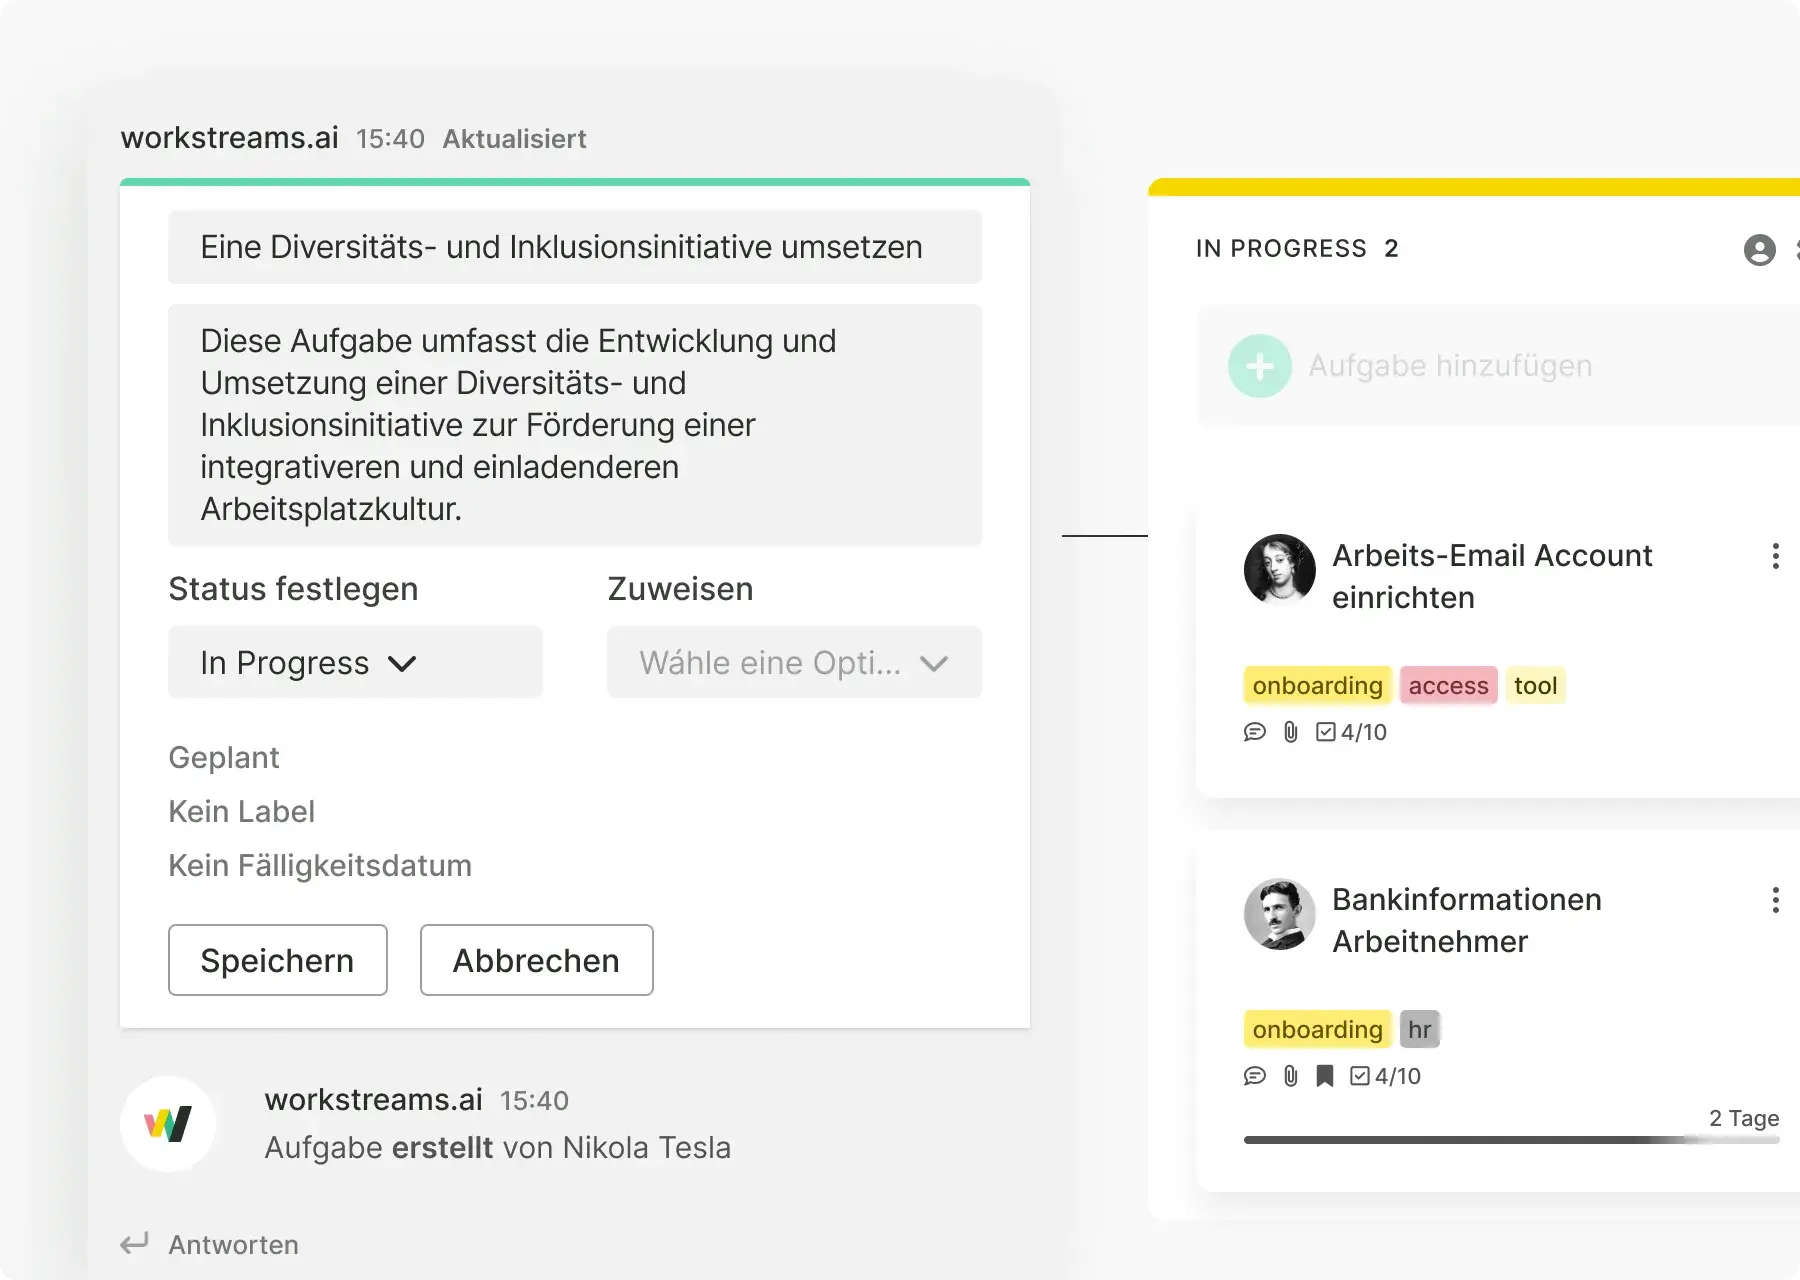
Task: Click checklist 4/10 on Arbeits-Email Account card
Action: (1352, 732)
